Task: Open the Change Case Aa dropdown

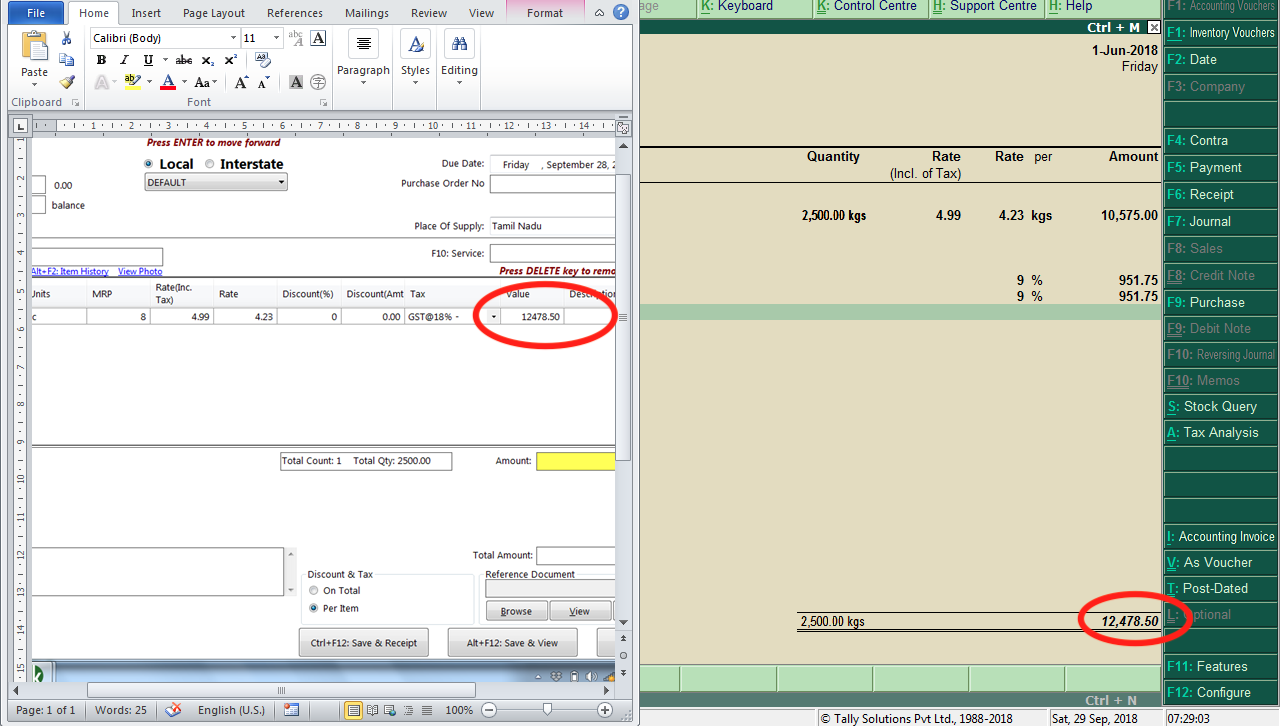Action: (x=206, y=82)
